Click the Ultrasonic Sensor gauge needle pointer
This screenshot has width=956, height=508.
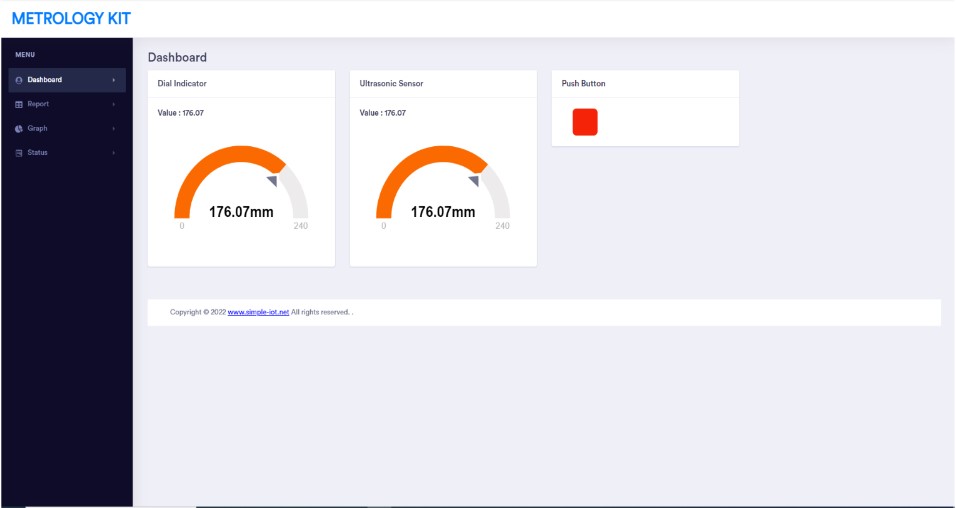point(474,180)
